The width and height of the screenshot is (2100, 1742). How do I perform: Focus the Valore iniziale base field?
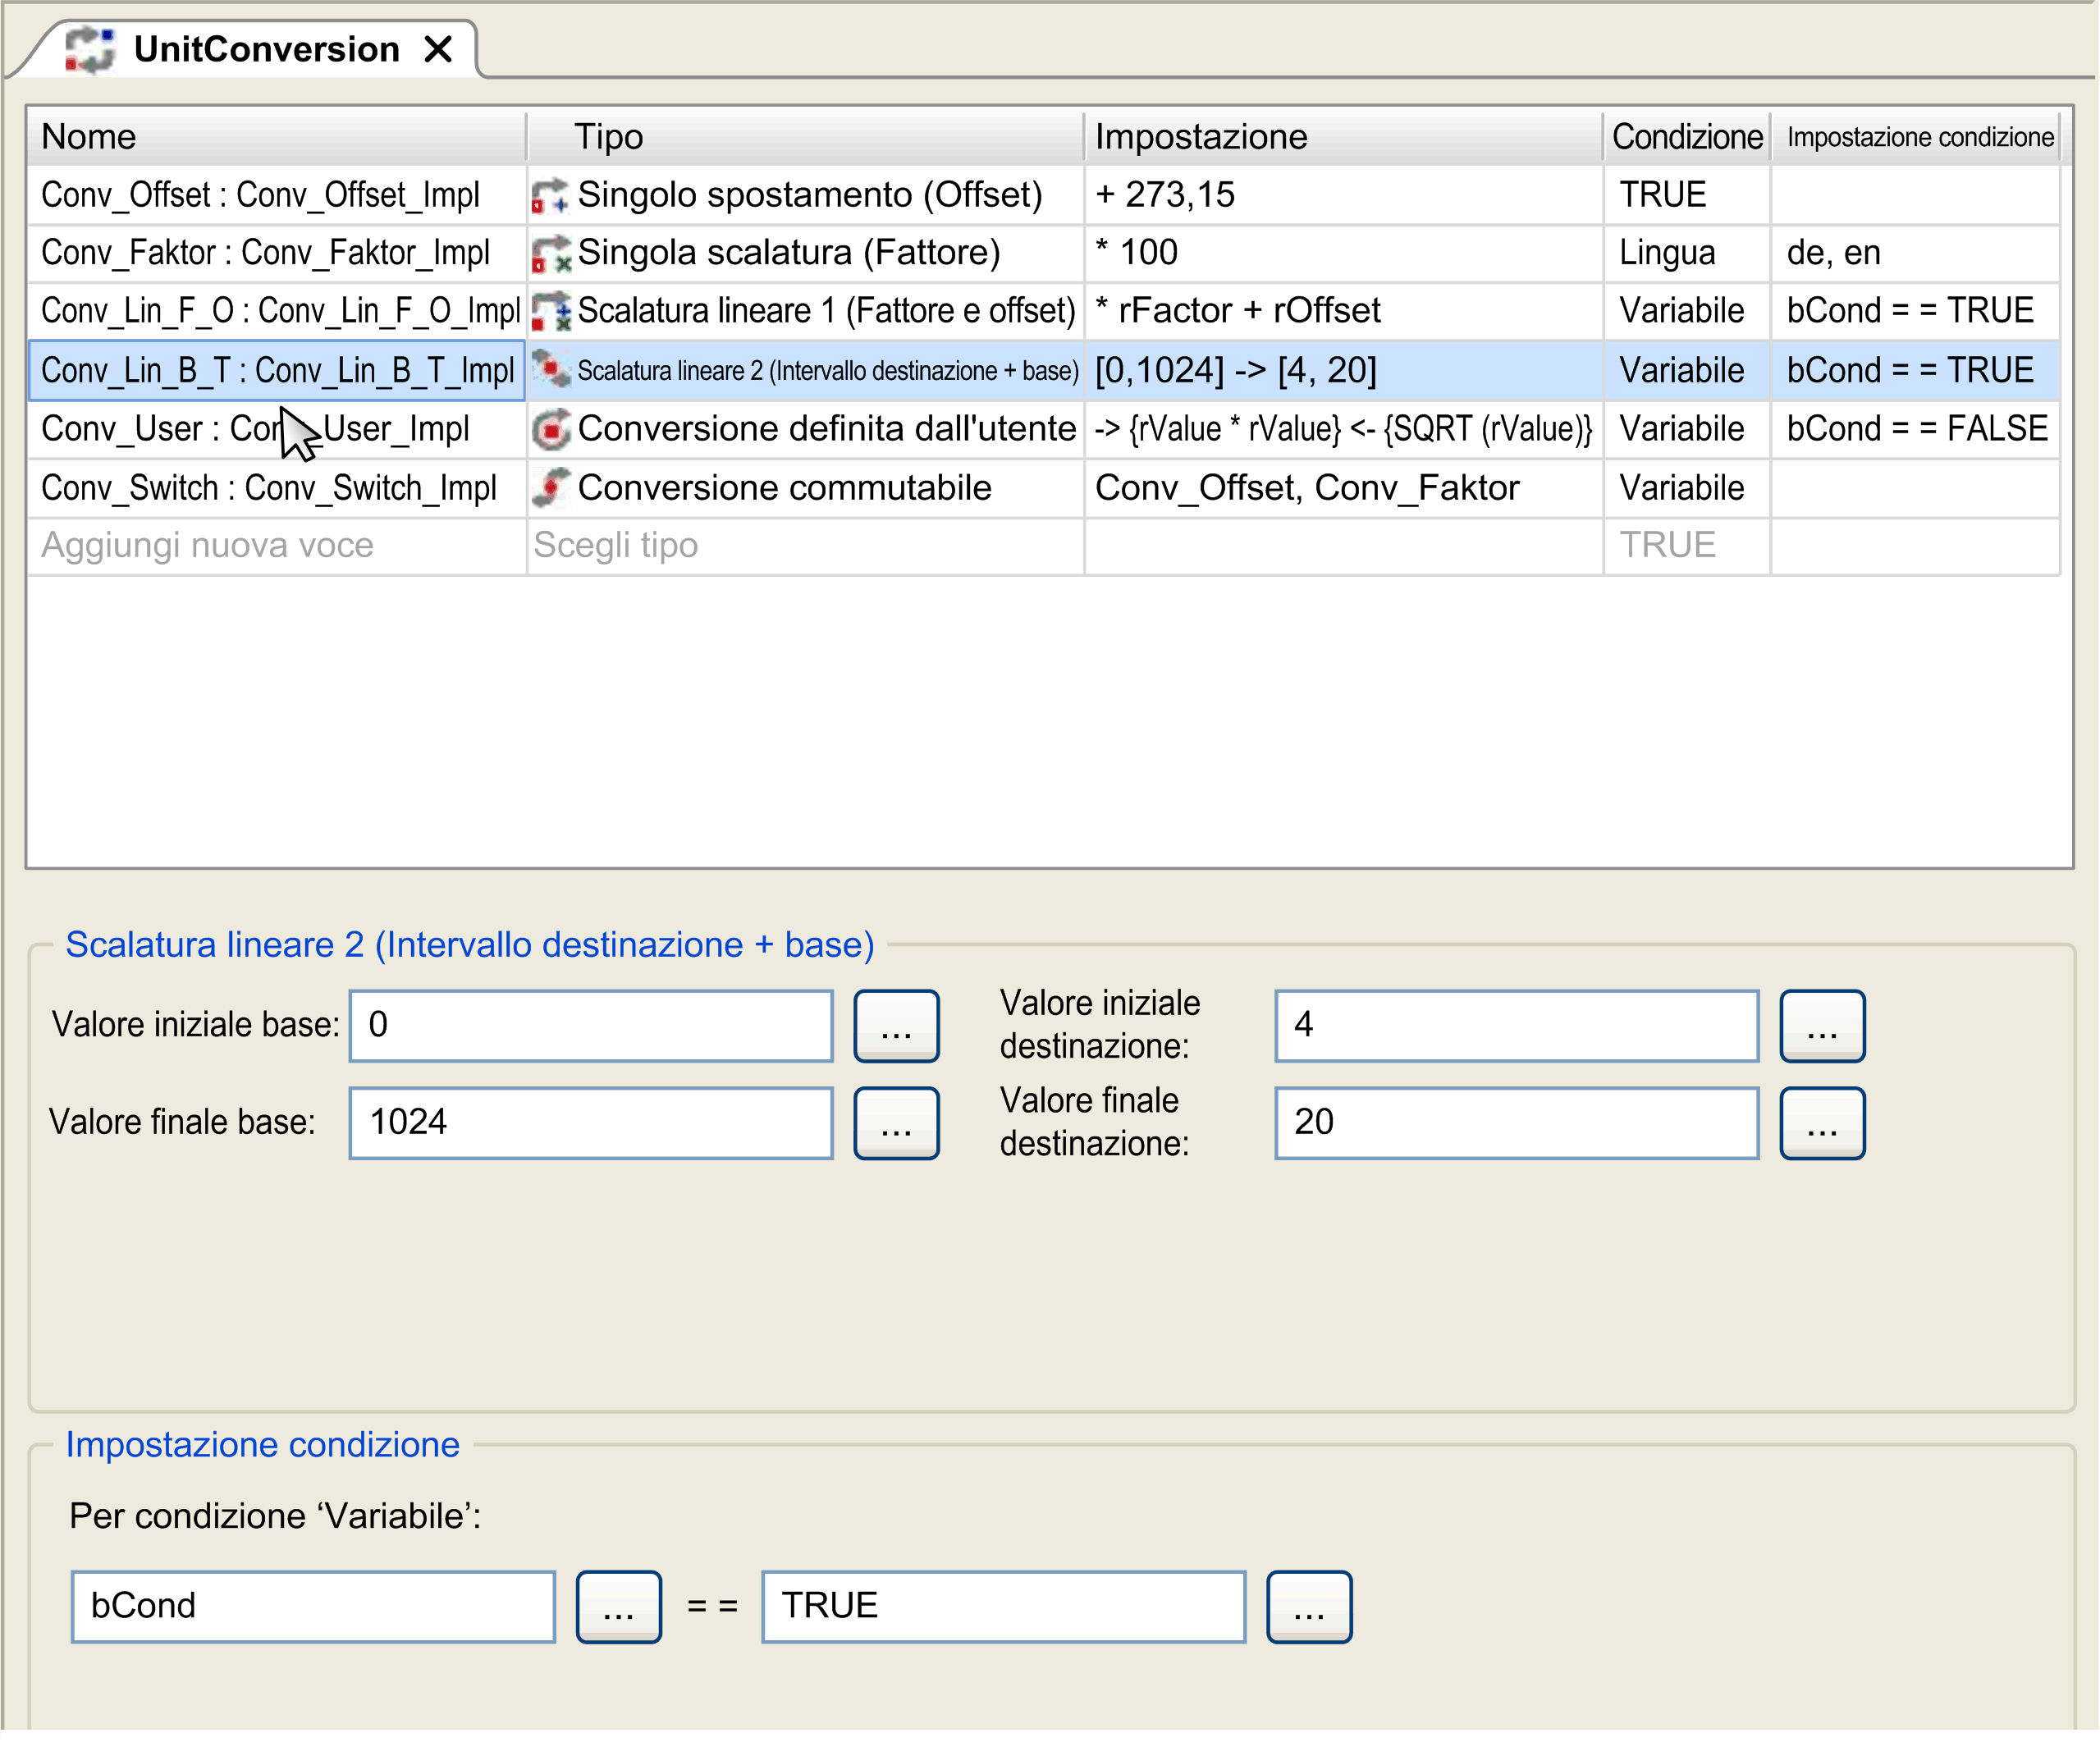tap(591, 1025)
